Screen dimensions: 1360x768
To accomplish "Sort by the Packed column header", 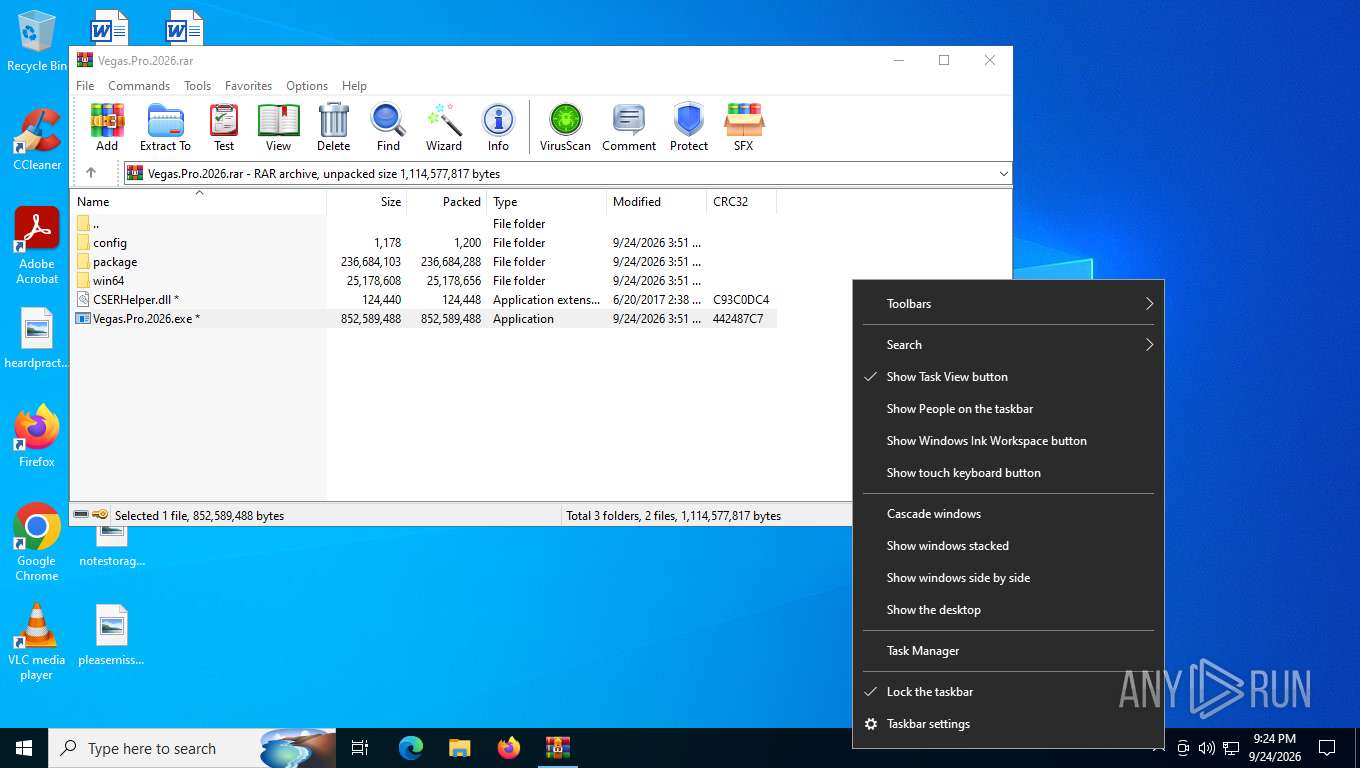I will click(x=446, y=201).
